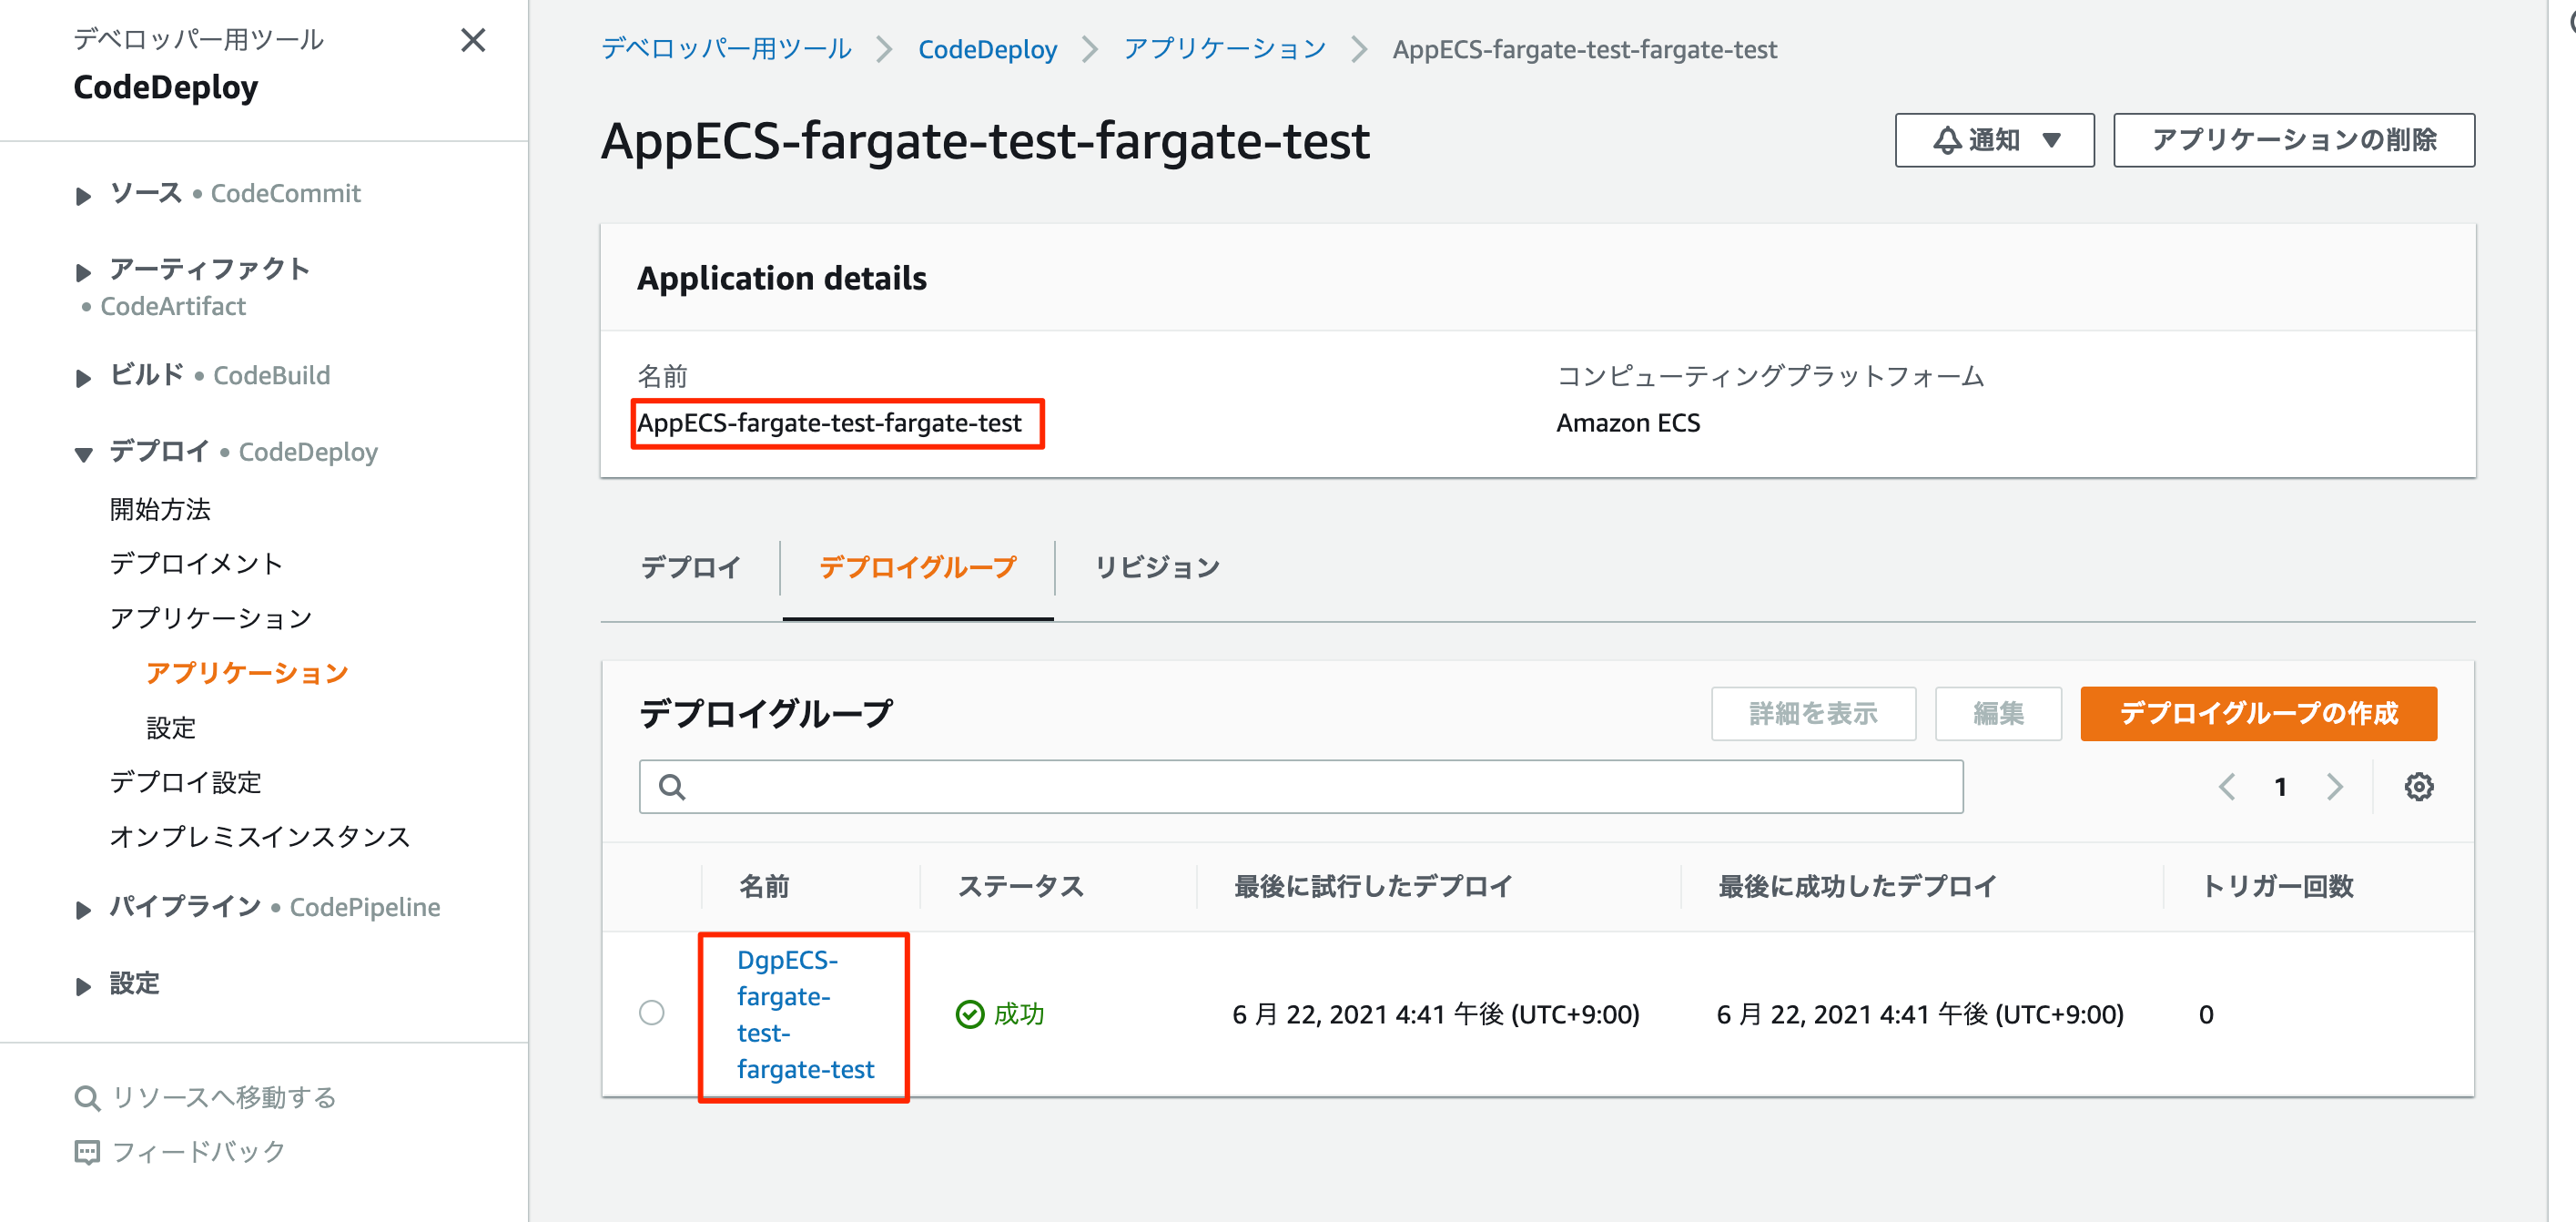Expand the パイプライン CodePipeline section
This screenshot has width=2576, height=1222.
(x=84, y=908)
